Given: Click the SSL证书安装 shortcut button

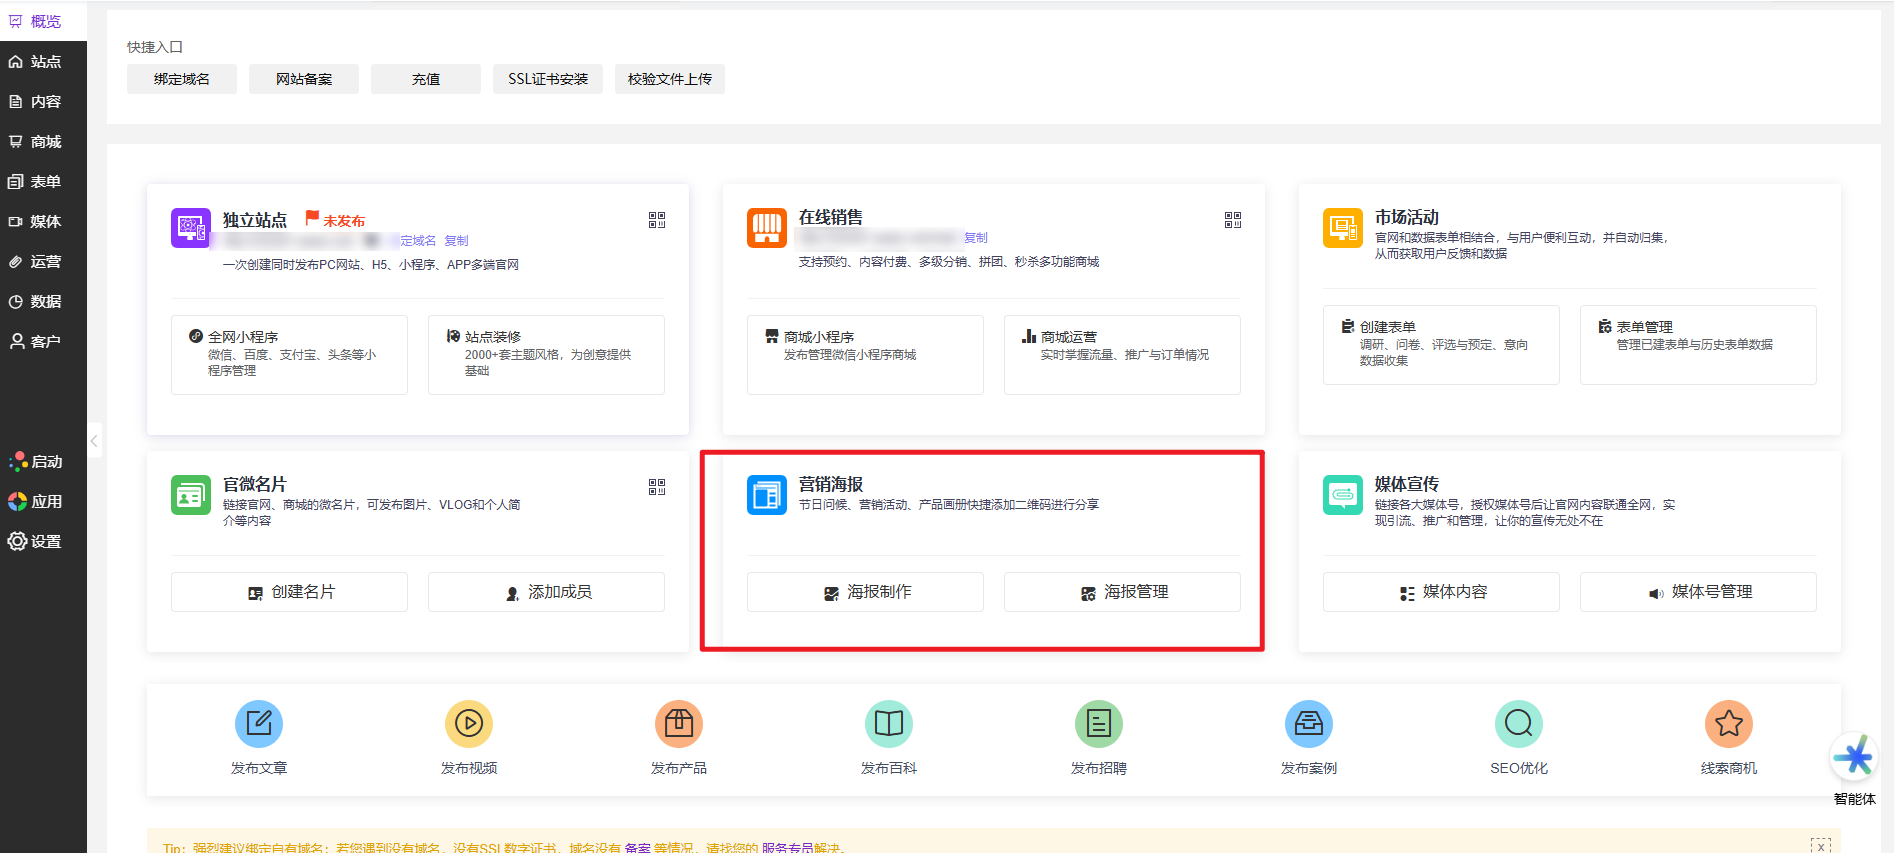Looking at the screenshot, I should pos(548,79).
